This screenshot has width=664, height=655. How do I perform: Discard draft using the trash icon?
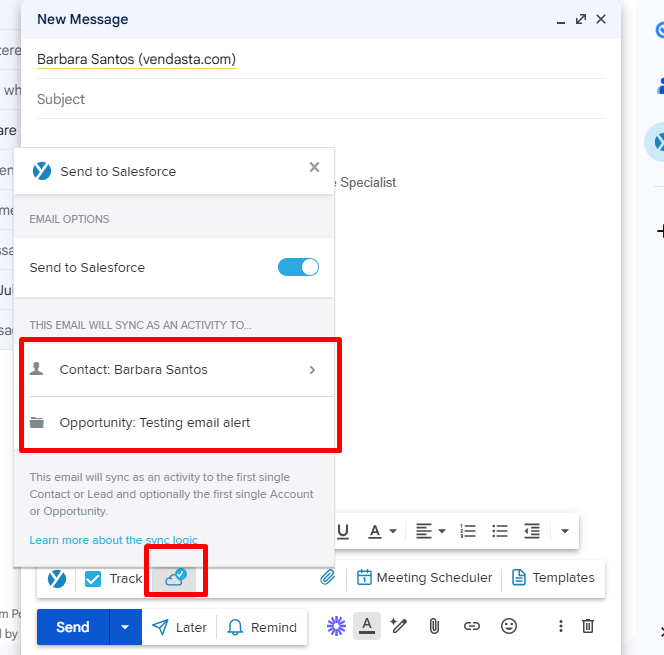coord(588,626)
